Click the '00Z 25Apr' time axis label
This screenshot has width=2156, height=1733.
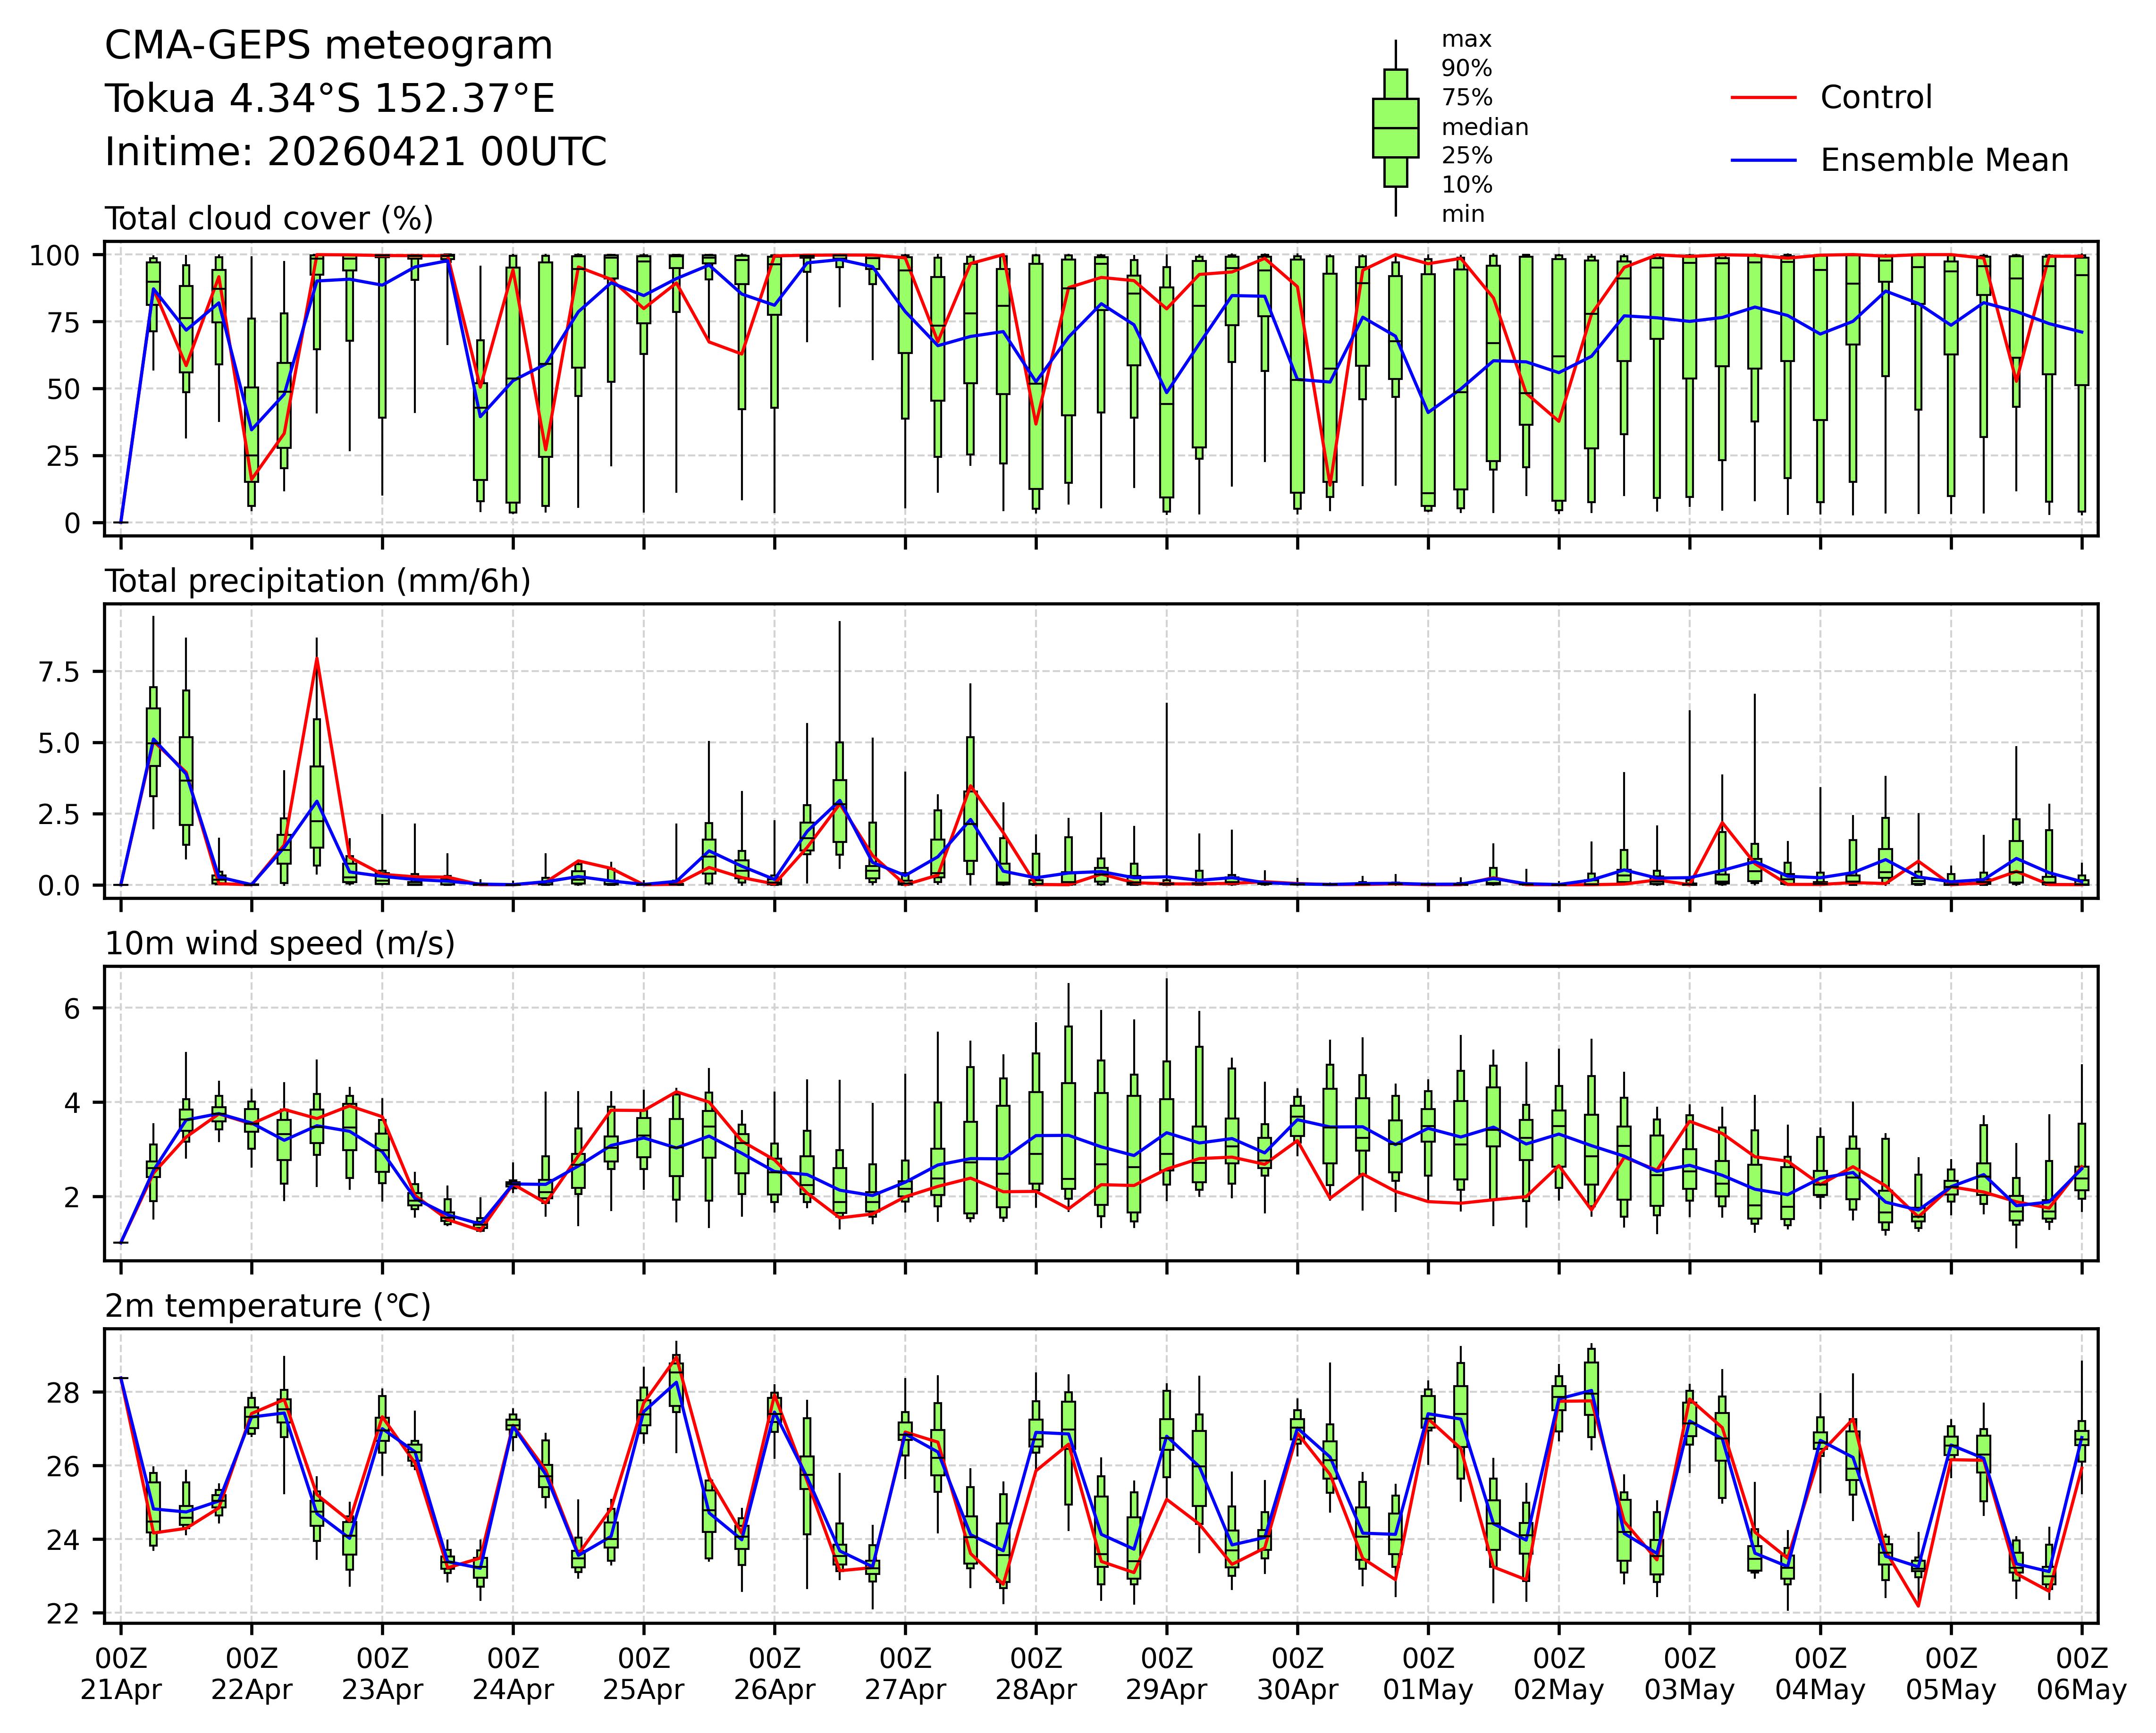[643, 1673]
